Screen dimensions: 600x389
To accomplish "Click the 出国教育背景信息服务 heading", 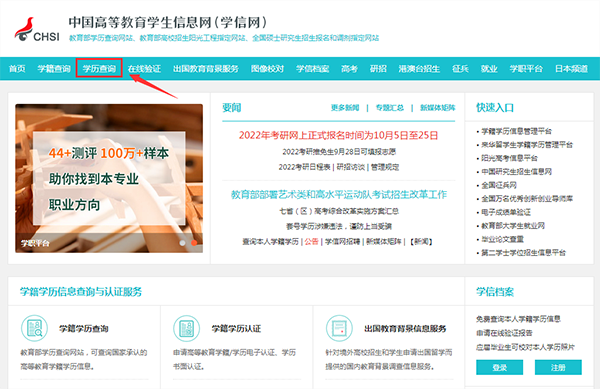I will (405, 329).
